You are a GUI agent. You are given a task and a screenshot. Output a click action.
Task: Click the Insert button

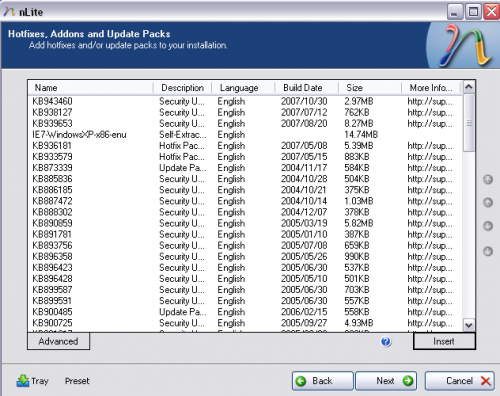point(444,341)
